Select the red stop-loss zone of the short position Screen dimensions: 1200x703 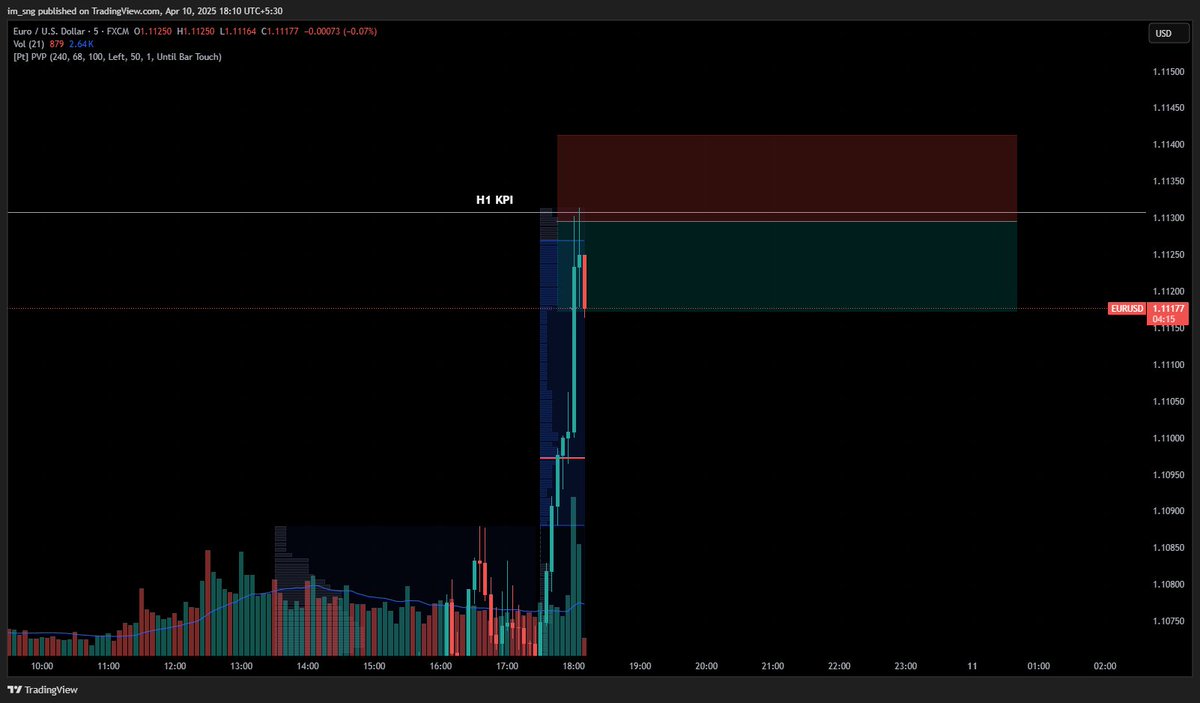coord(787,177)
